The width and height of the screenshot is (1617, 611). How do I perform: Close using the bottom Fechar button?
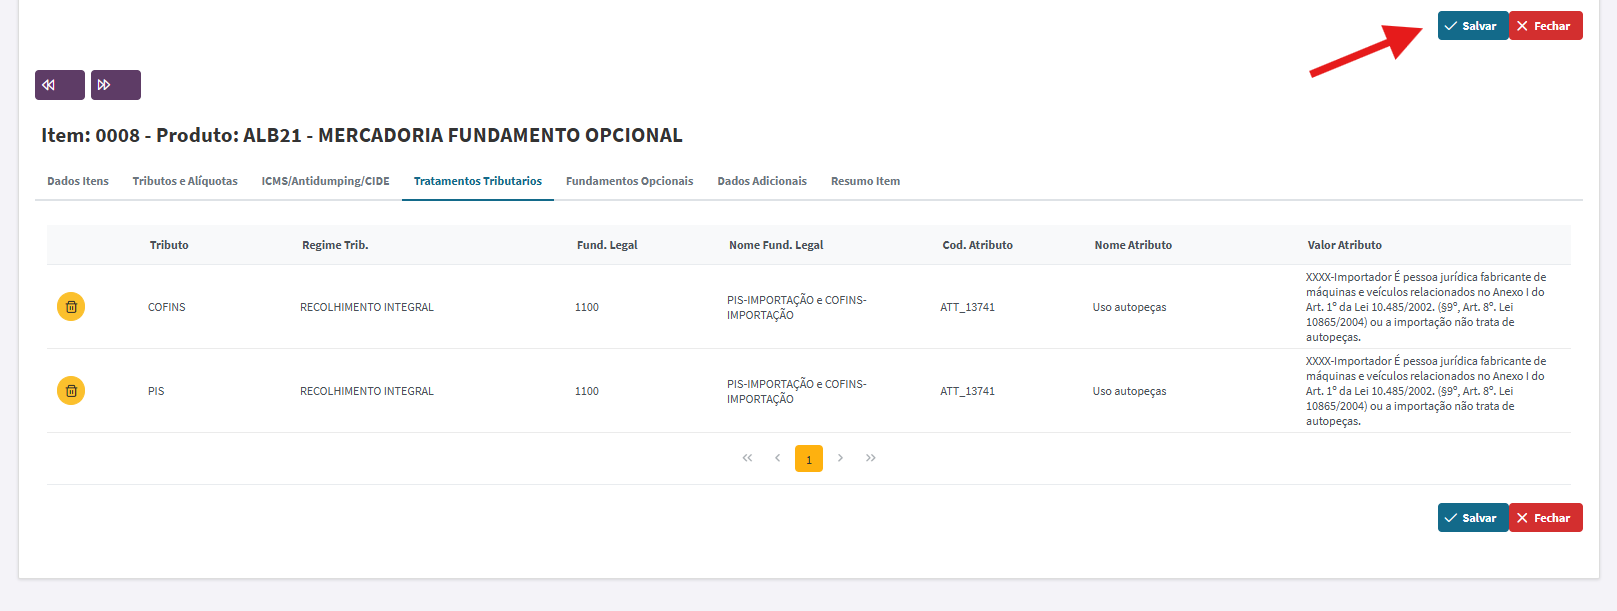[1546, 518]
